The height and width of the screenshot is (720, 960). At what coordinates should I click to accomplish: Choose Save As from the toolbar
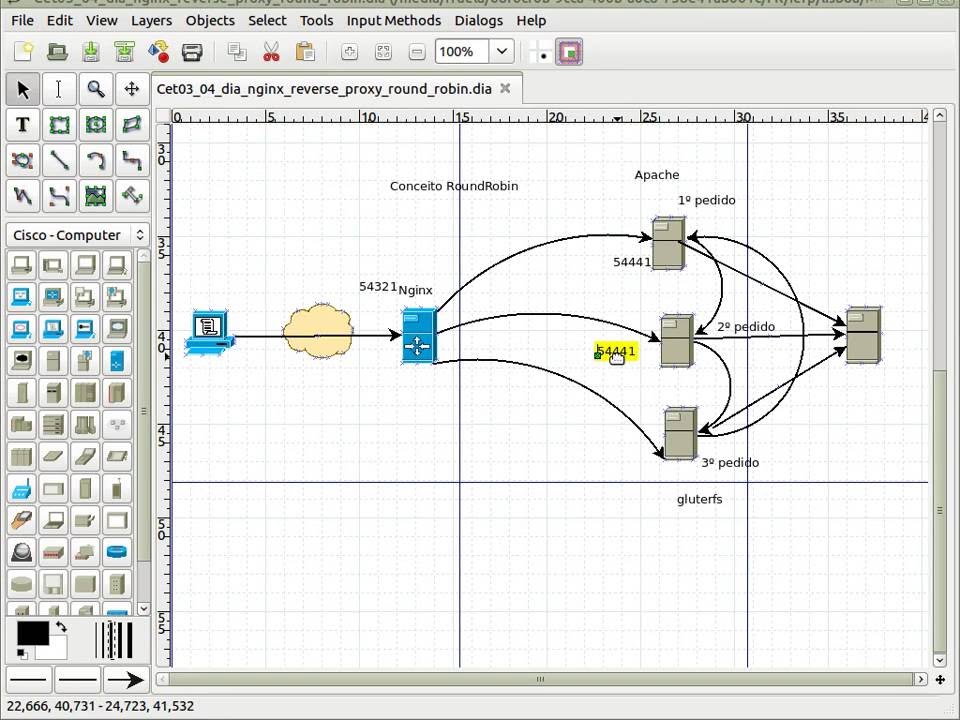(x=125, y=51)
